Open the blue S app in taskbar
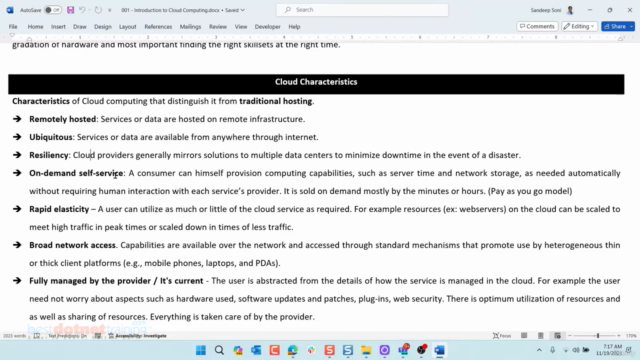640x360 pixels. click(x=348, y=350)
